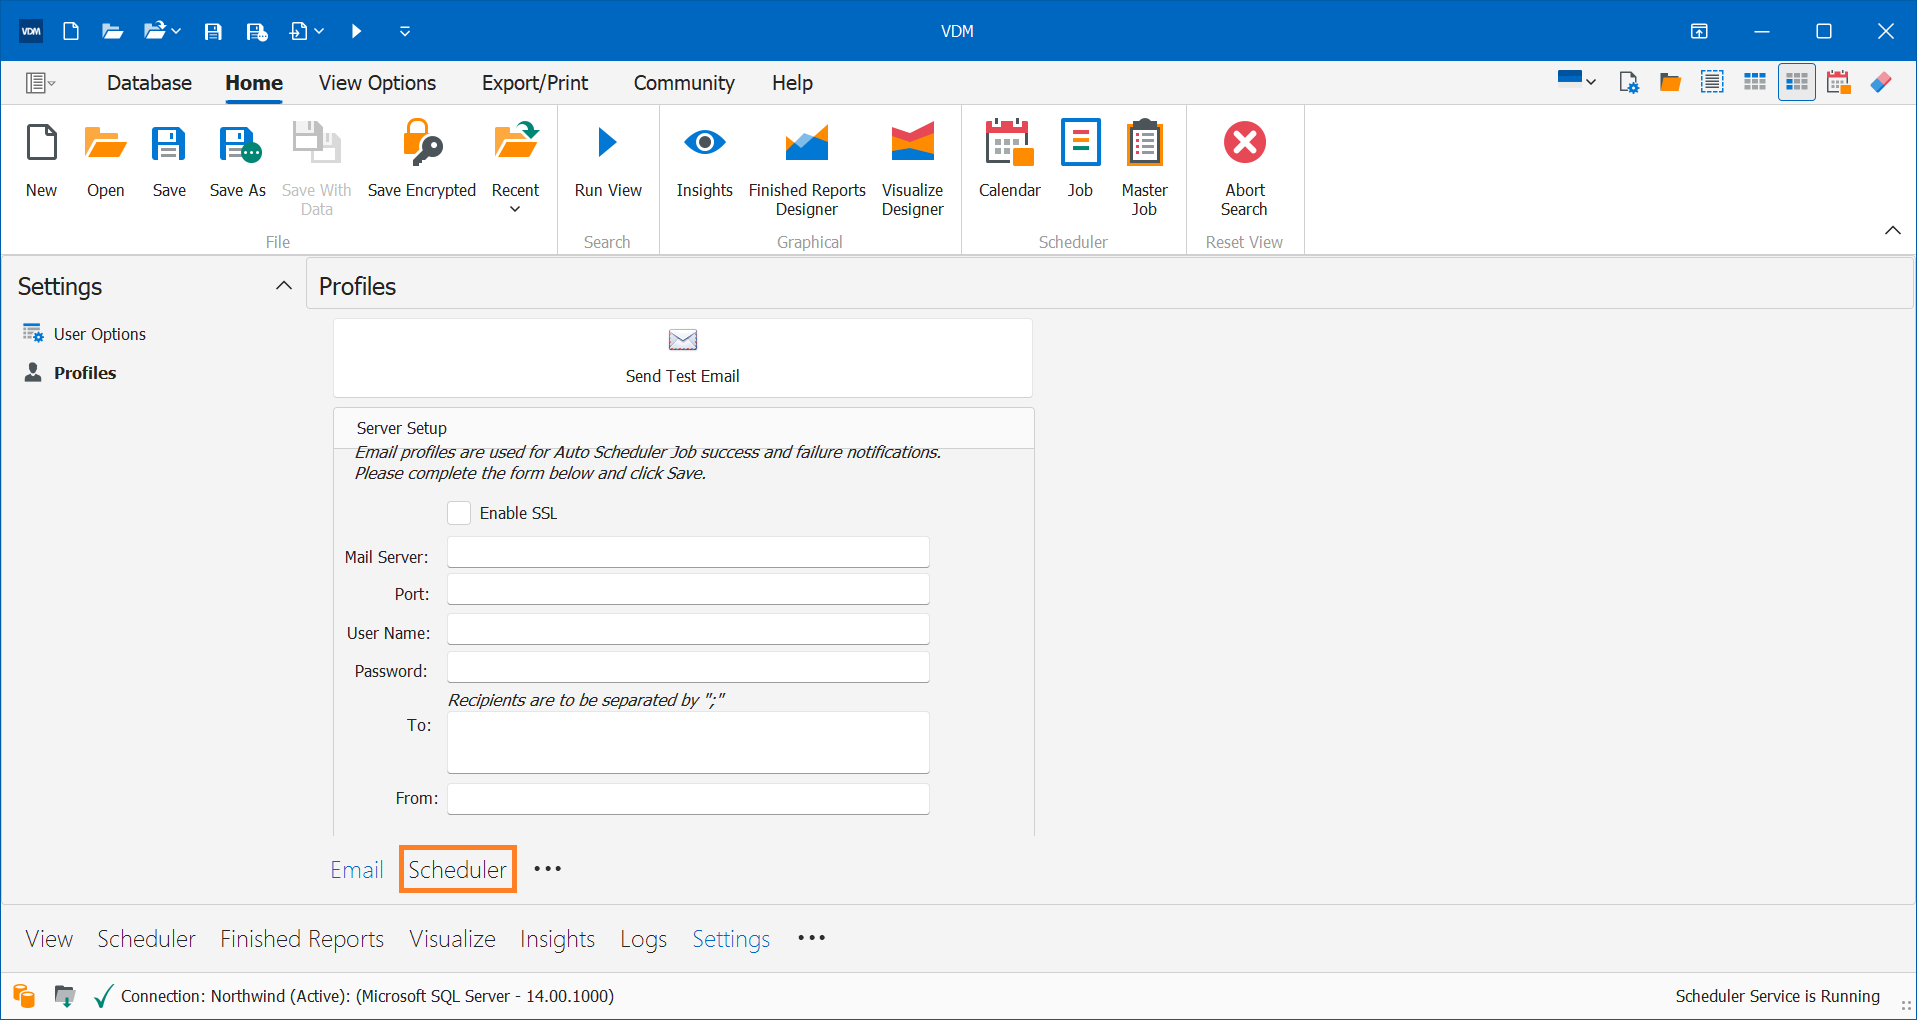This screenshot has width=1917, height=1020.
Task: Open the overflow dots next to the Scheduler tab
Action: pos(548,869)
